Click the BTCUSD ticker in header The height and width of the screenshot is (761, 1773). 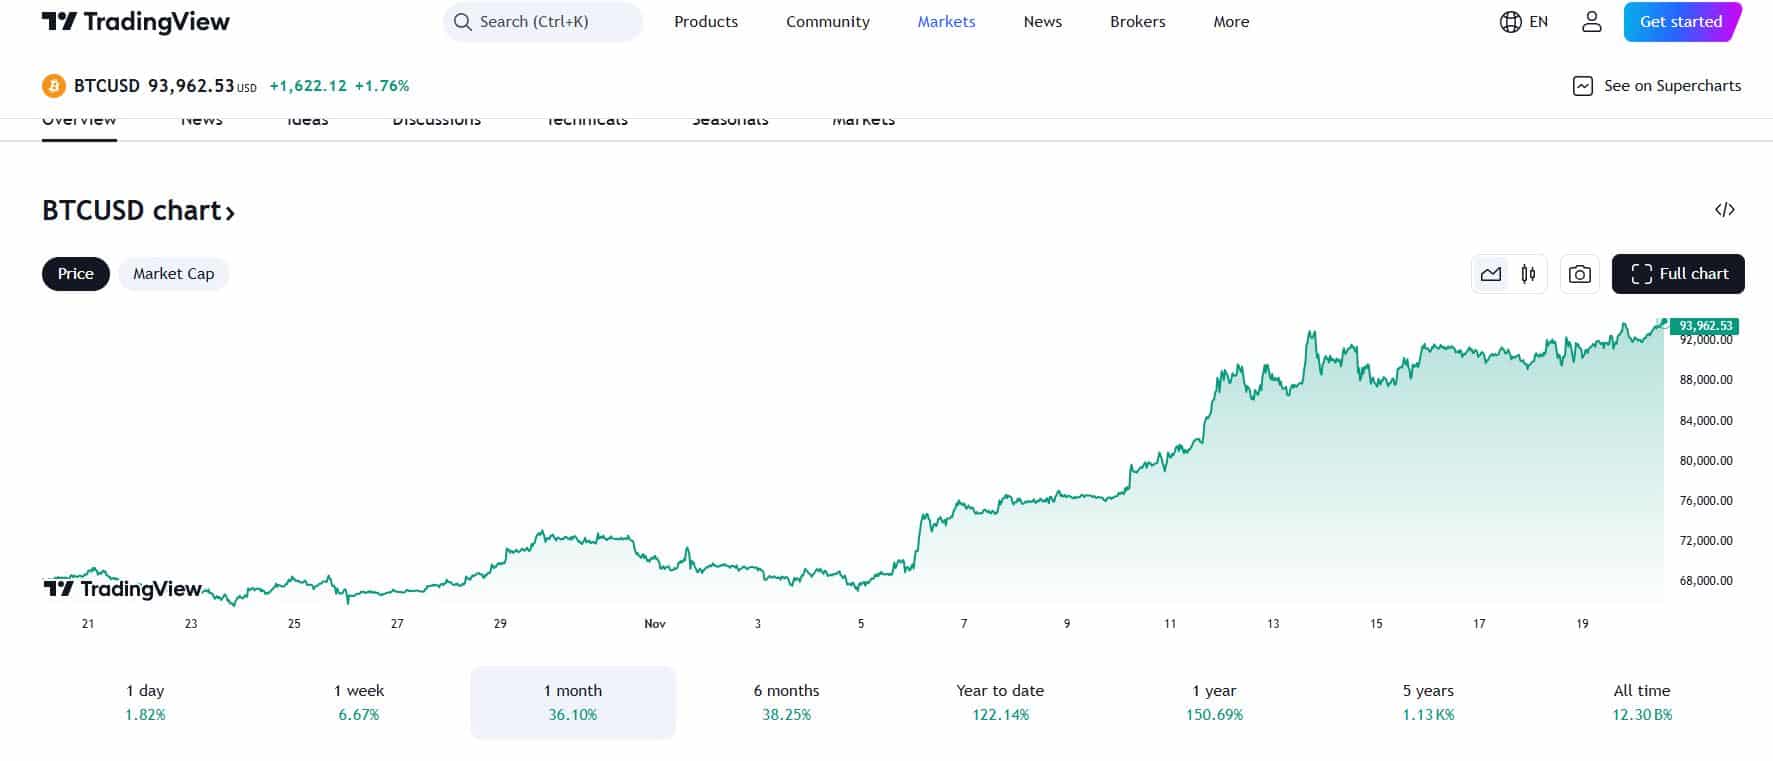tap(107, 86)
